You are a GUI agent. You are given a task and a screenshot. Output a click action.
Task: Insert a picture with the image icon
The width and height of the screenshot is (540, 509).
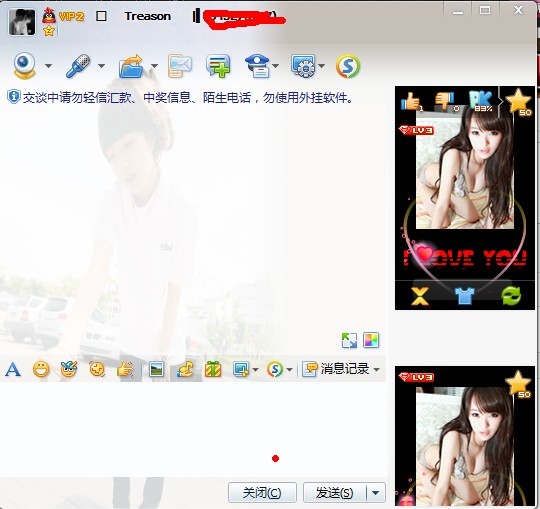(156, 370)
